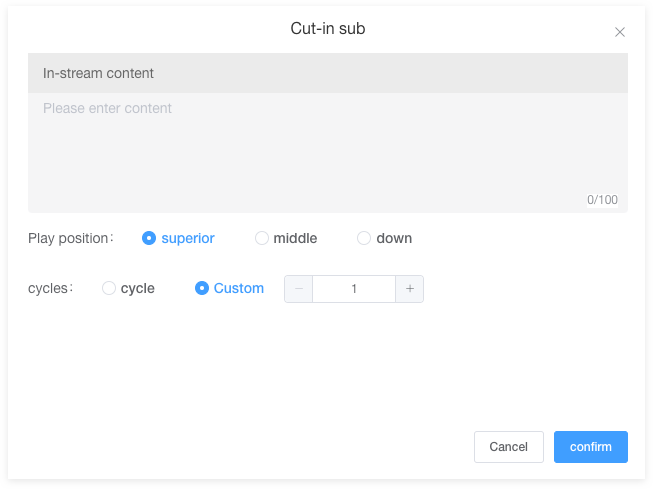Click the 'cycles' field label
This screenshot has height=489, width=653.
[50, 288]
